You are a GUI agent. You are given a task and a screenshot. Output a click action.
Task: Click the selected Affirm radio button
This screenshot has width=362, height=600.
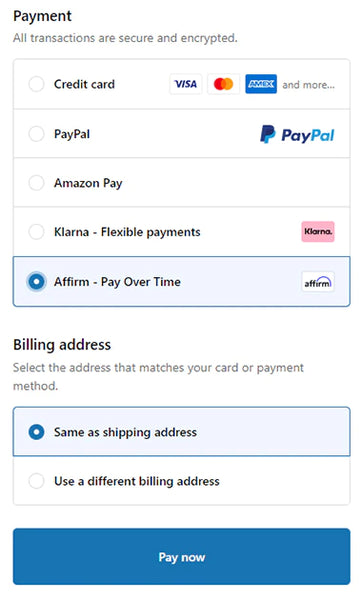pyautogui.click(x=36, y=282)
